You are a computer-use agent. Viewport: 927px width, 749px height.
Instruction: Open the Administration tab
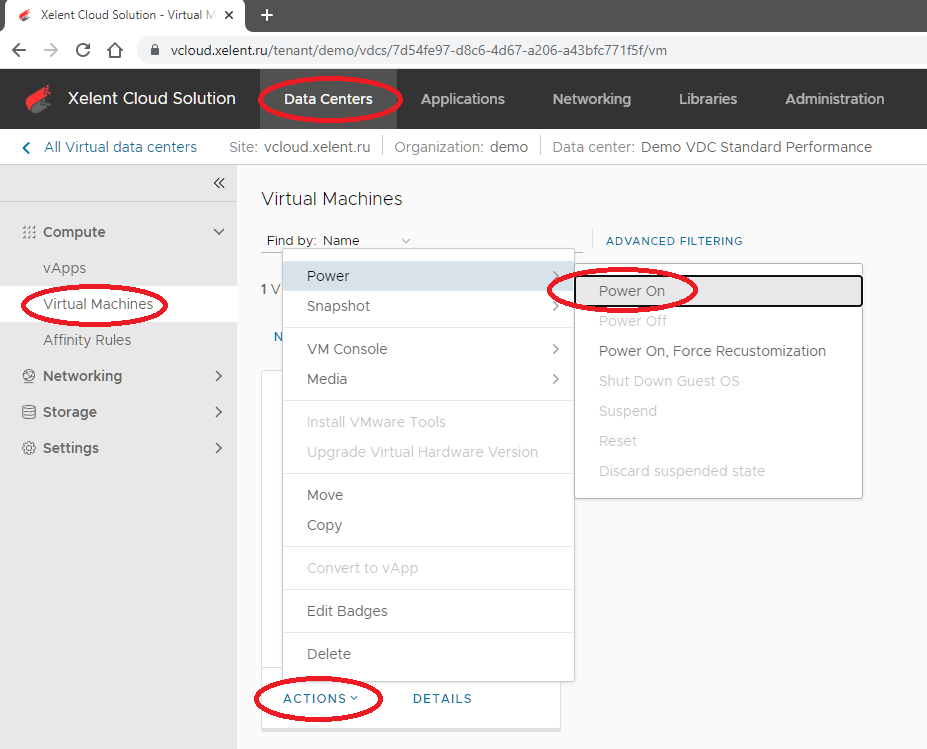[x=834, y=99]
